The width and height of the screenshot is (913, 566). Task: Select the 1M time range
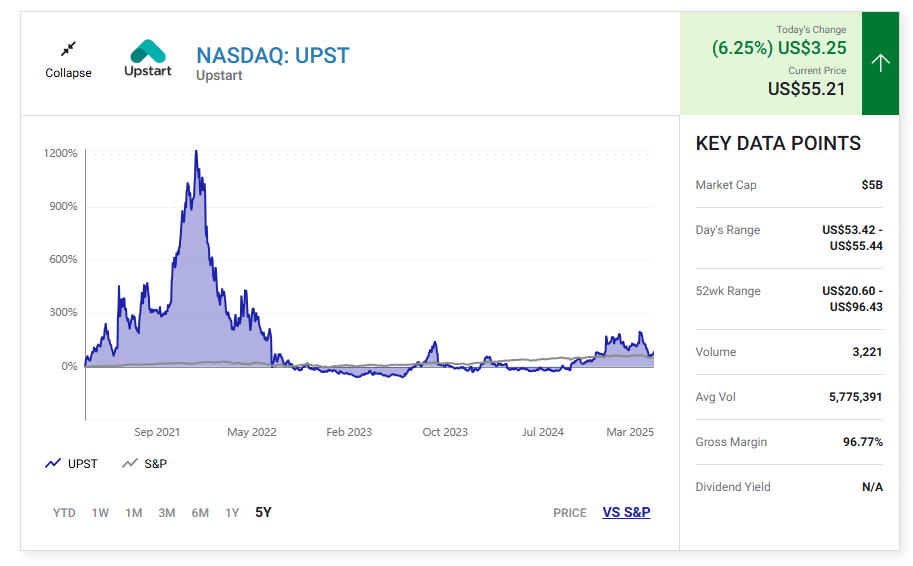click(x=133, y=513)
